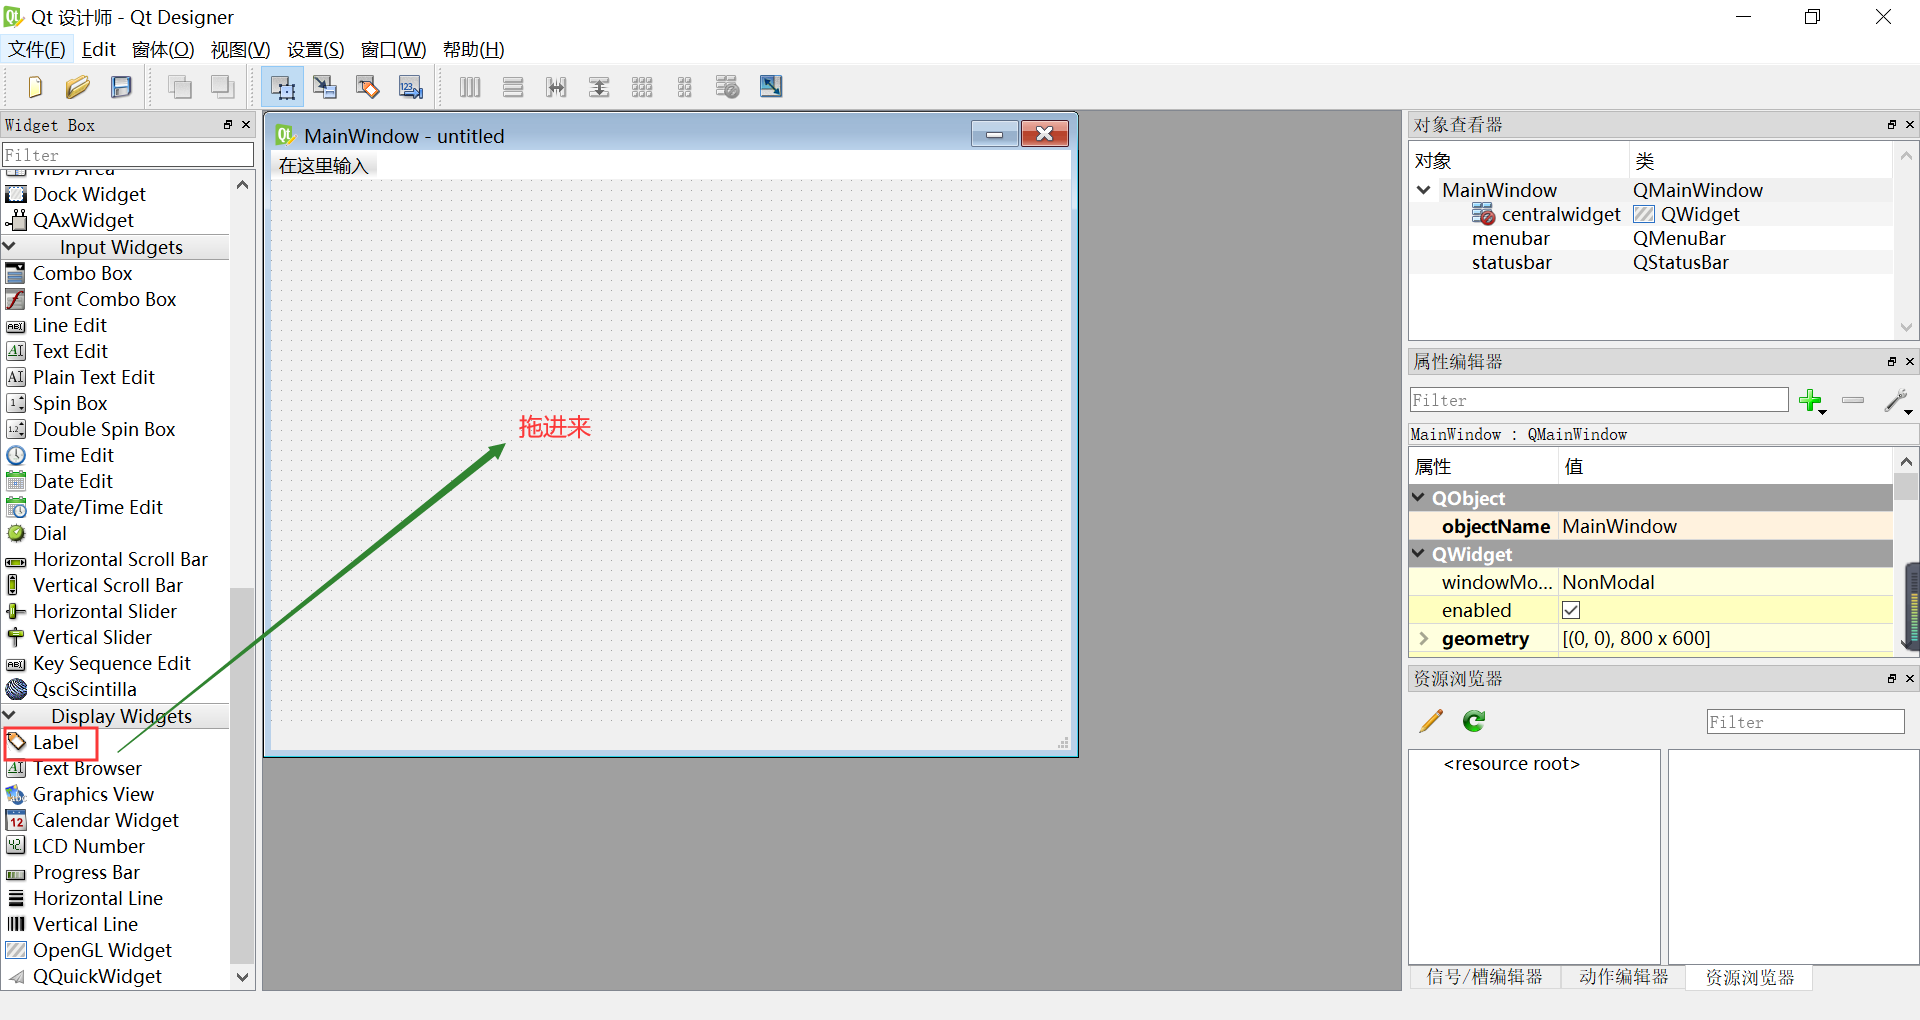
Task: Activate the Edit Signals/Slots mode icon
Action: pyautogui.click(x=325, y=87)
